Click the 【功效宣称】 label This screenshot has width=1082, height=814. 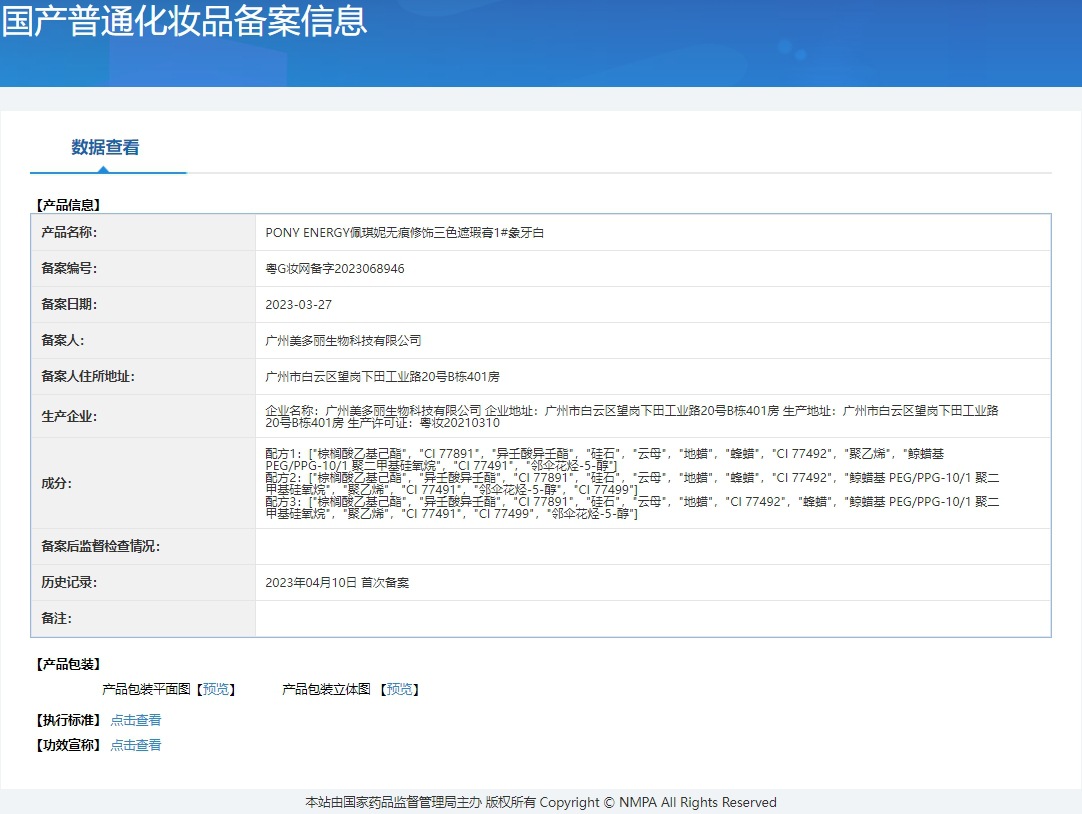[x=68, y=745]
